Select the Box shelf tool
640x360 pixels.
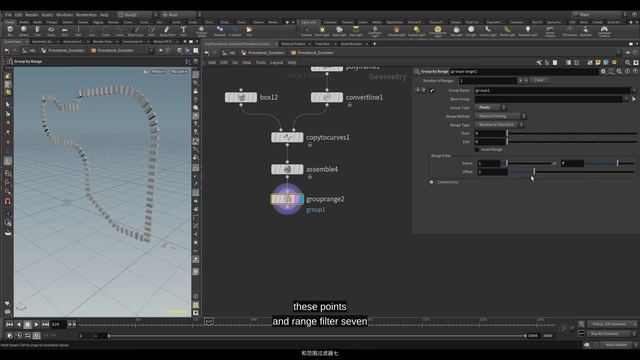point(10,31)
